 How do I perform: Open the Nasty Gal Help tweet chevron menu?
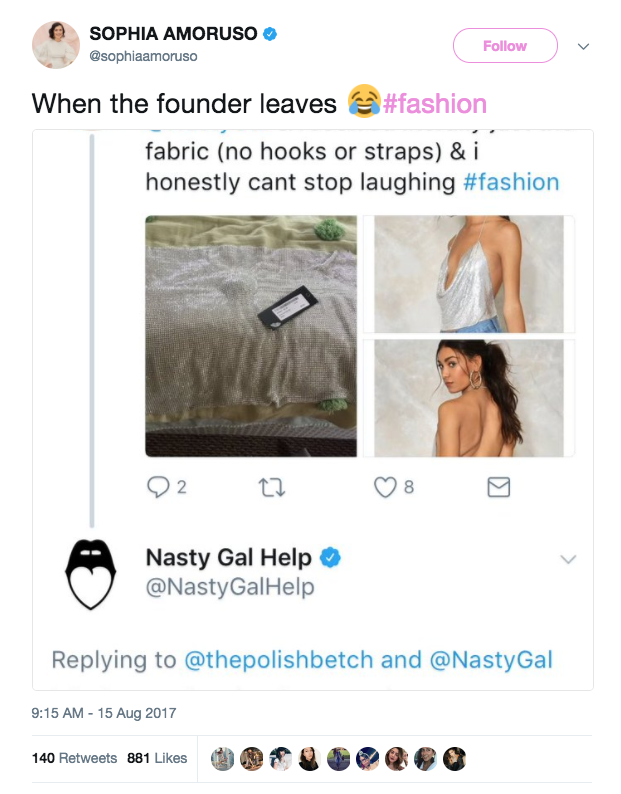[x=568, y=559]
